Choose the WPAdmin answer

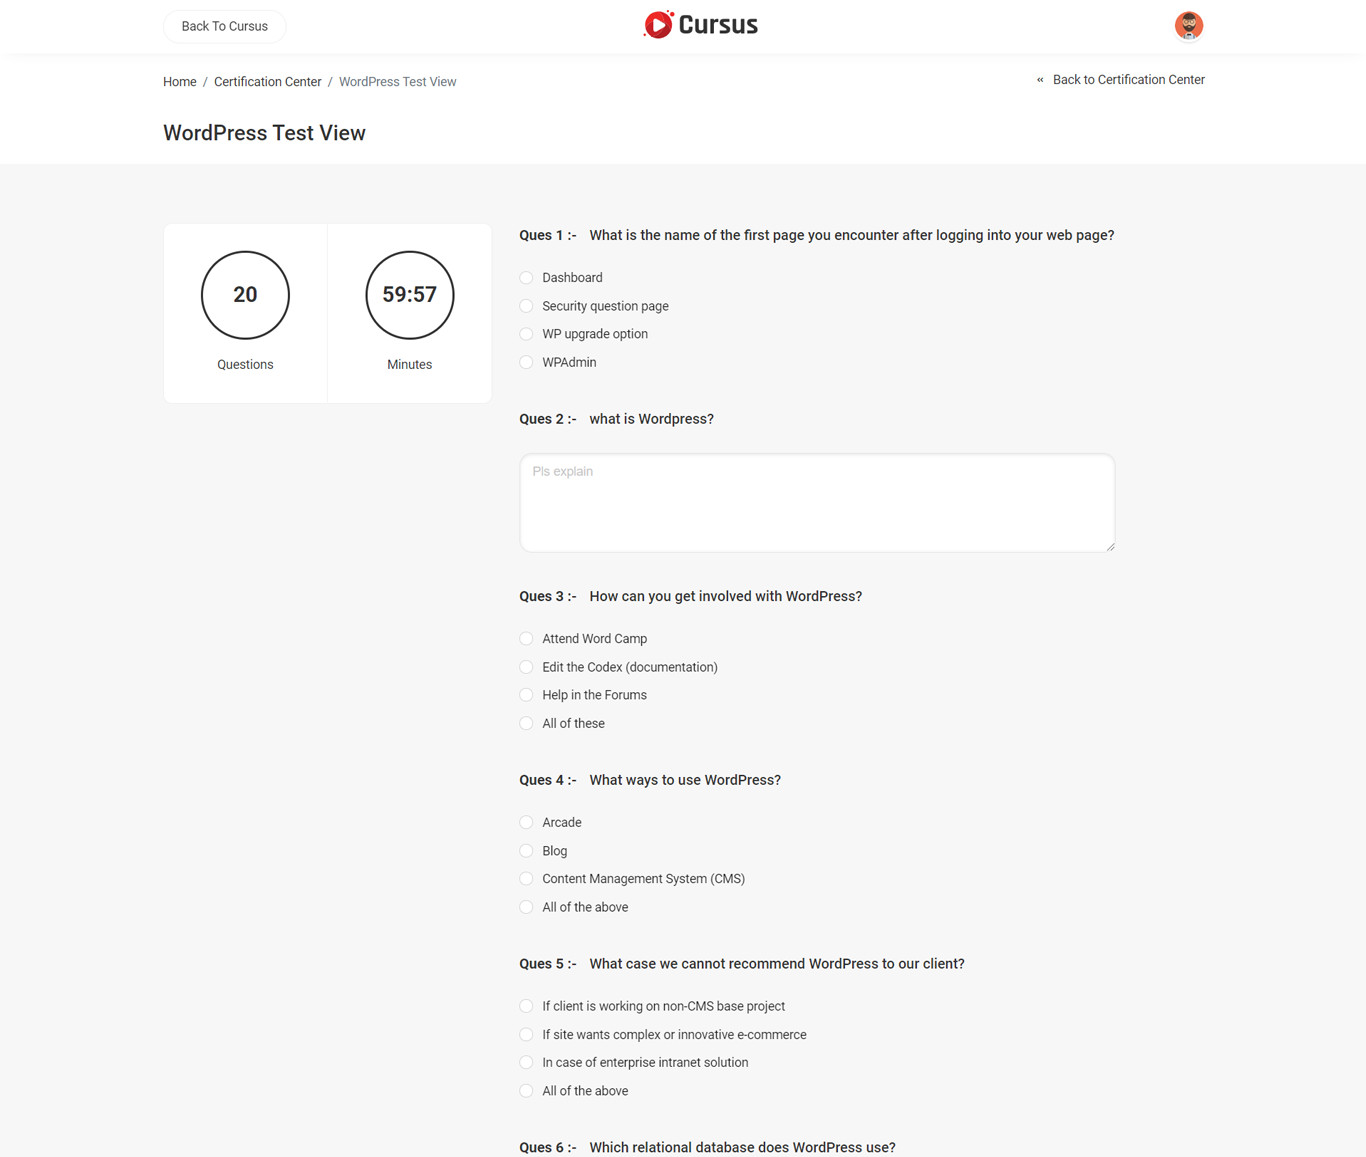click(x=527, y=362)
